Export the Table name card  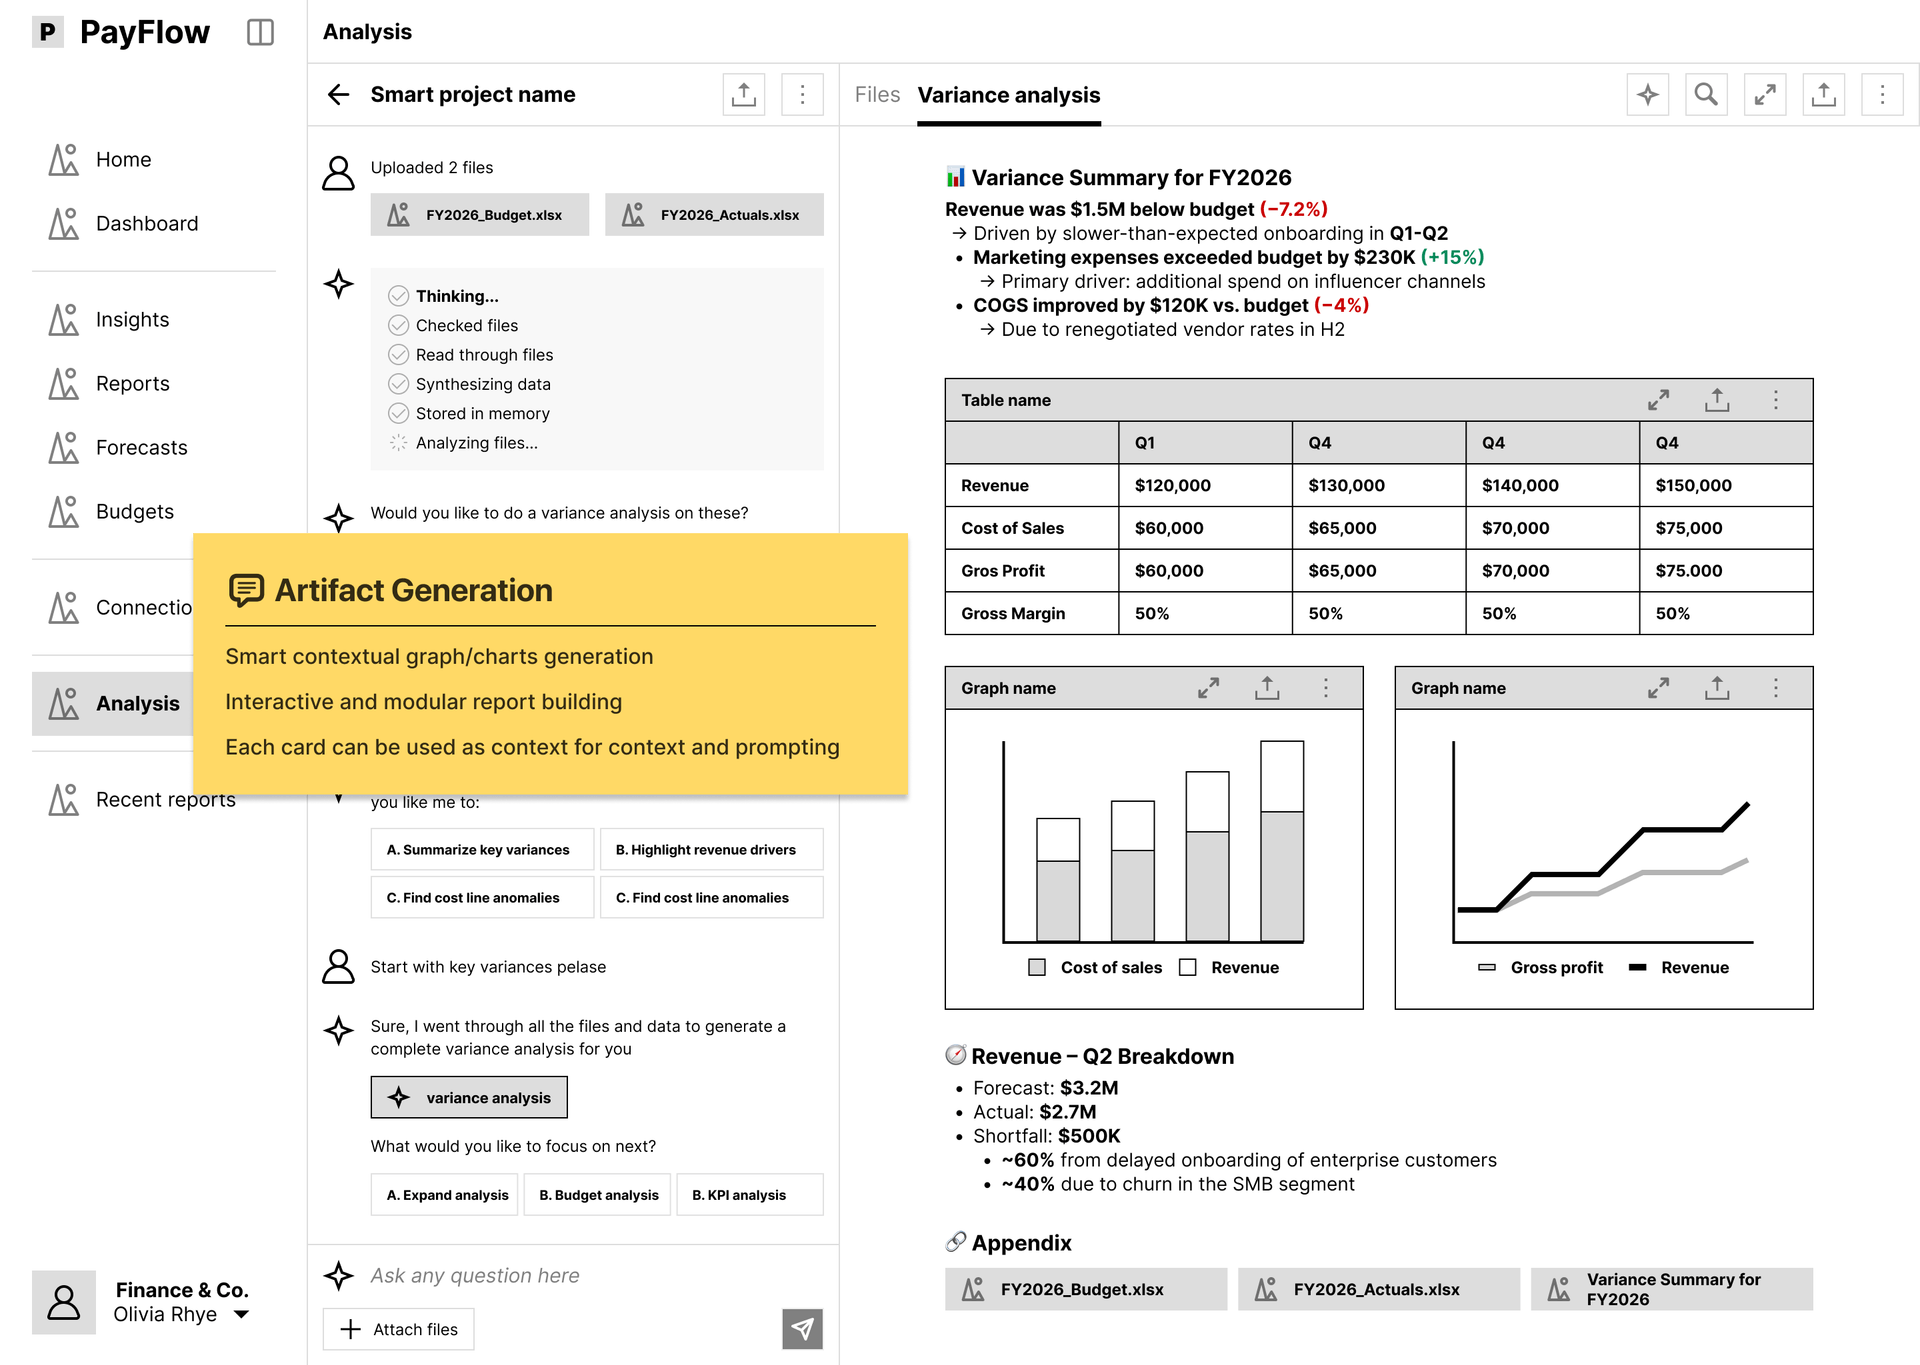[1717, 400]
